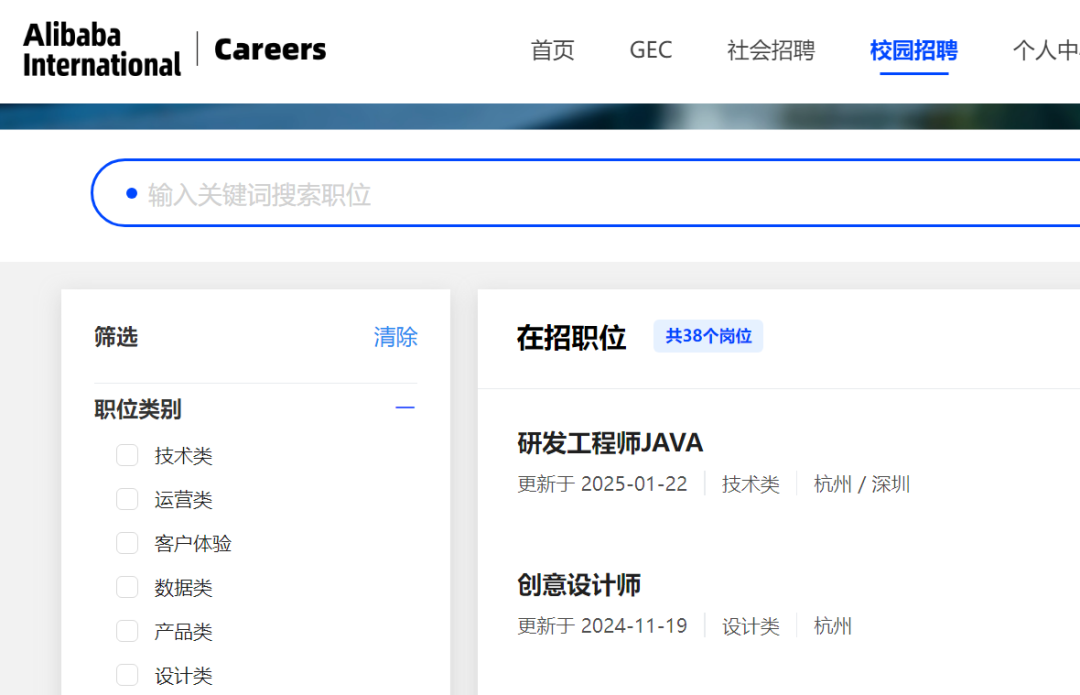The image size is (1080, 695).
Task: Check the 客户体验 filter checkbox
Action: (x=127, y=543)
